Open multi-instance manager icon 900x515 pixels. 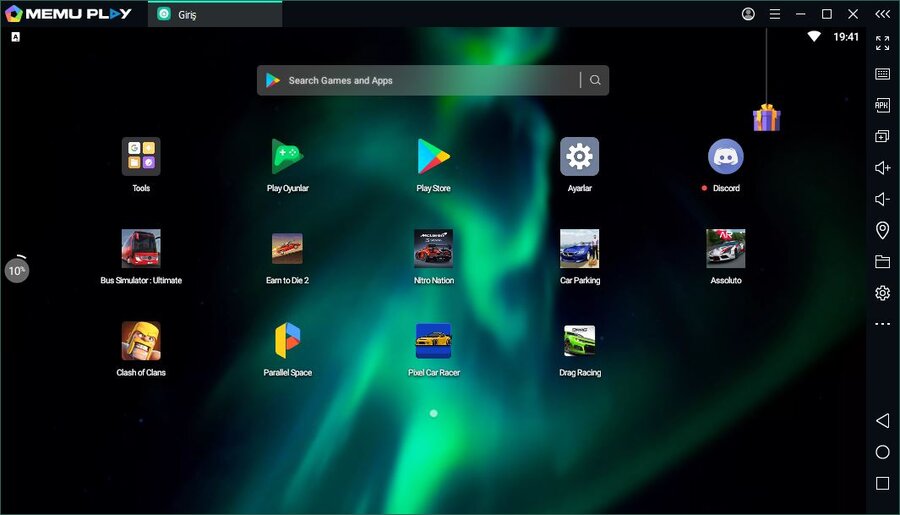882,136
